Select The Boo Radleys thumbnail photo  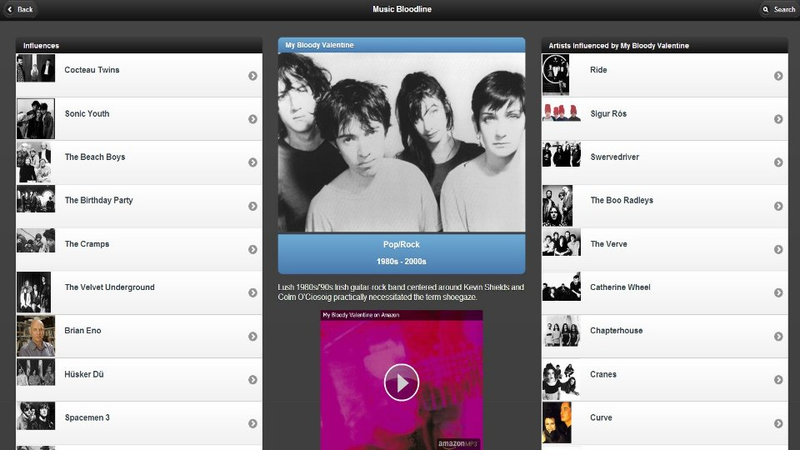click(x=557, y=206)
